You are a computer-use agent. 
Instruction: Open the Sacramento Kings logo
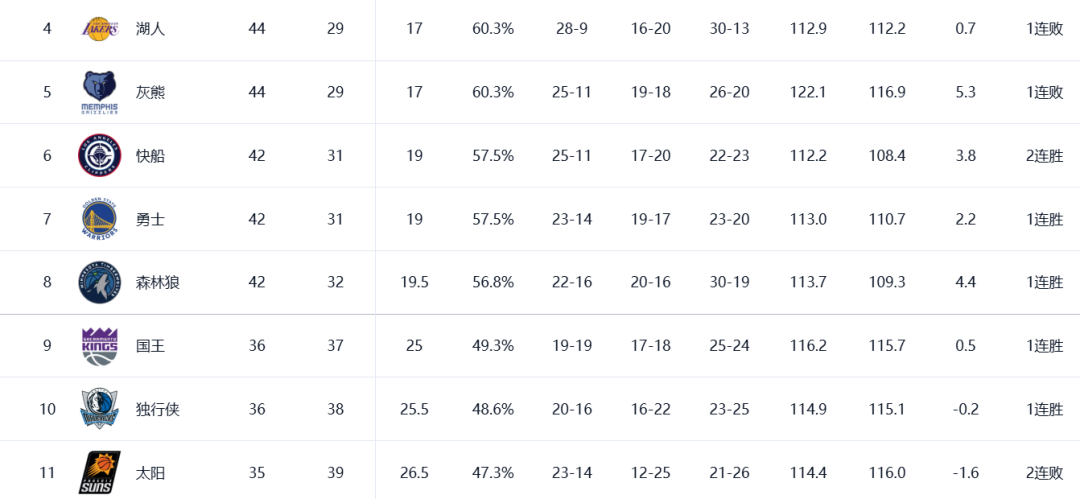coord(100,345)
